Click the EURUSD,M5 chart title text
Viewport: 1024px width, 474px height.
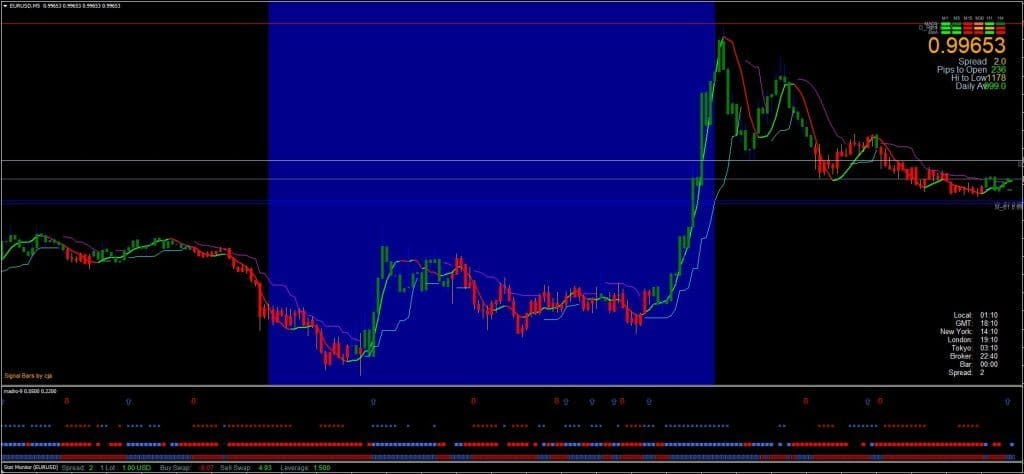[24, 6]
